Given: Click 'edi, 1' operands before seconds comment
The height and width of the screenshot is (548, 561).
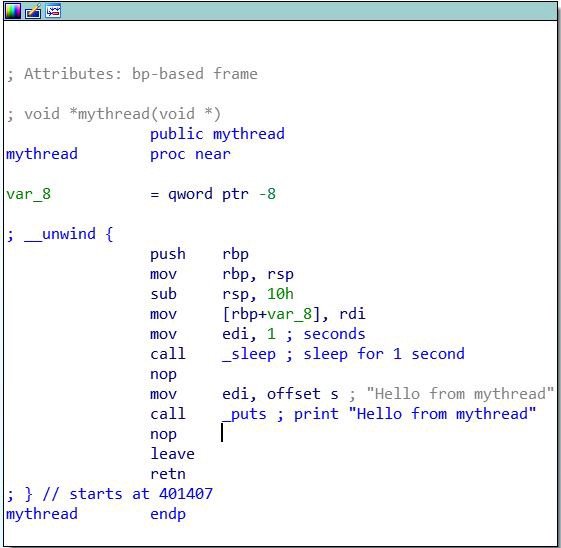Looking at the screenshot, I should coord(249,334).
